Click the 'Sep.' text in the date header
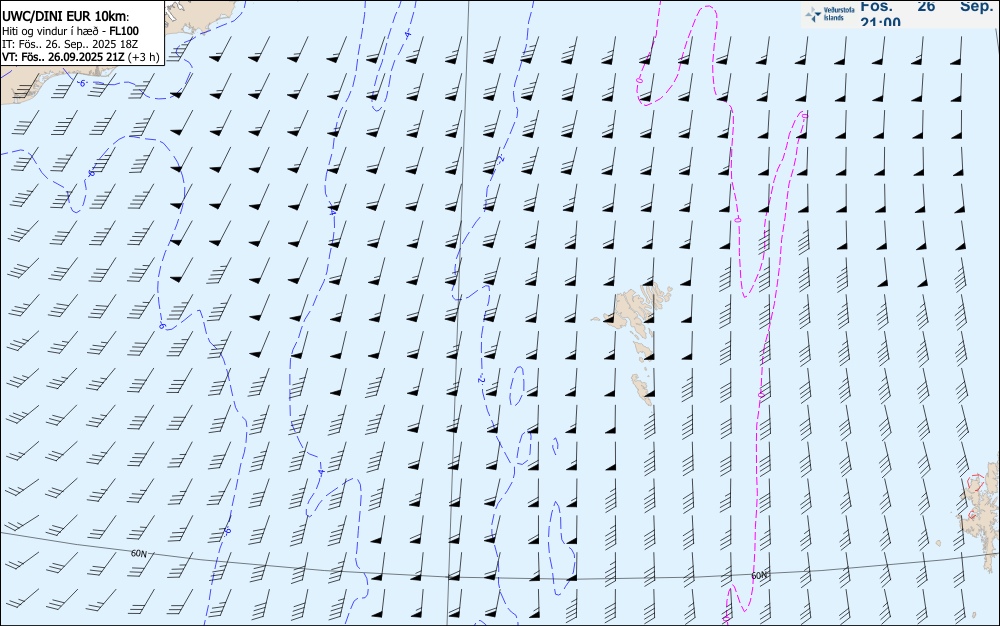 click(976, 6)
